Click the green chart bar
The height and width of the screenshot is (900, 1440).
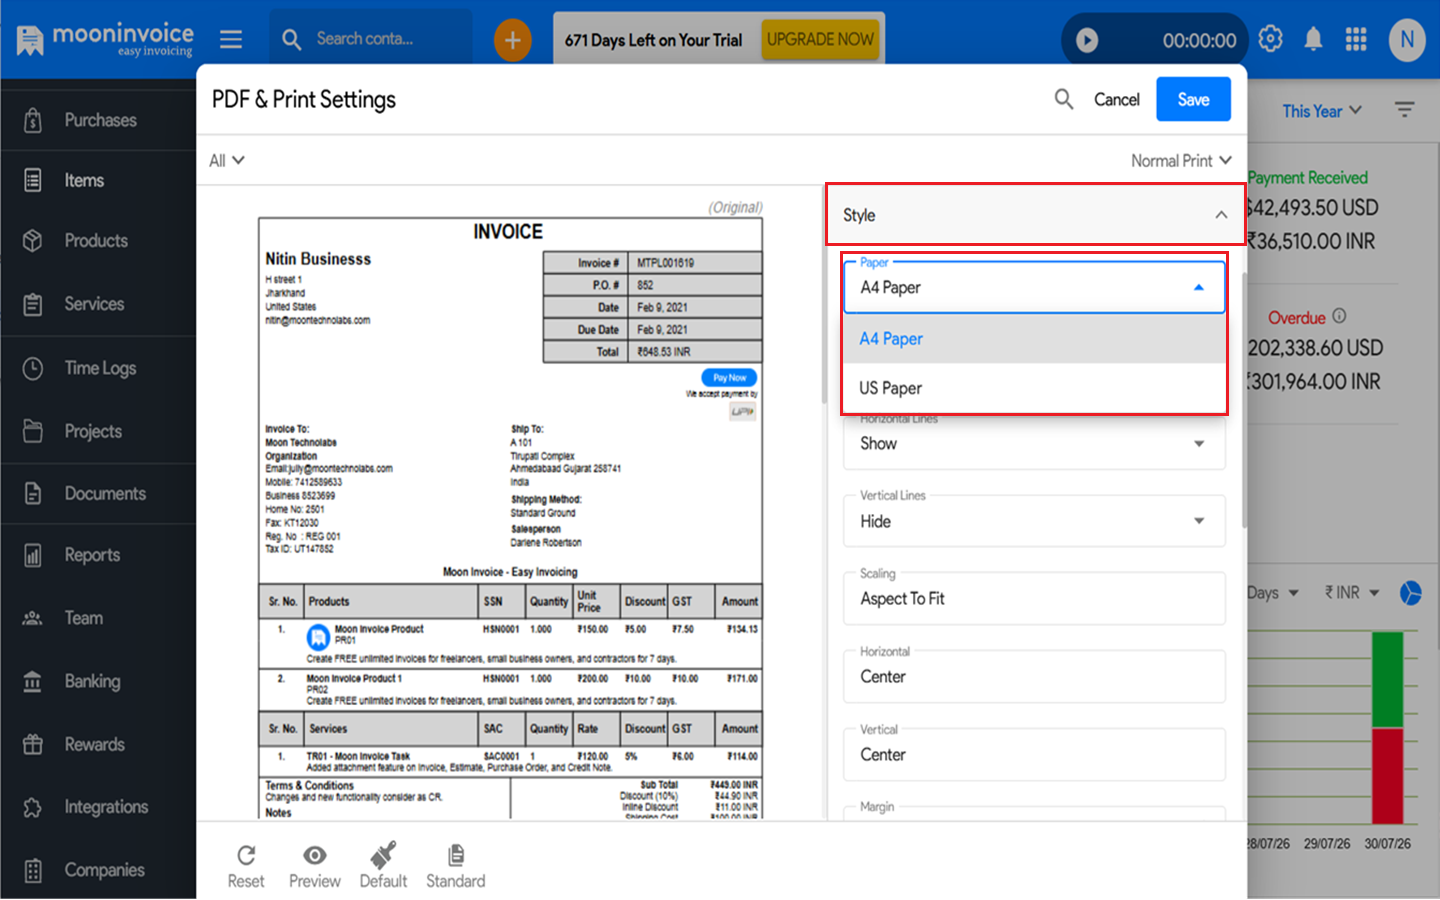tap(1387, 680)
